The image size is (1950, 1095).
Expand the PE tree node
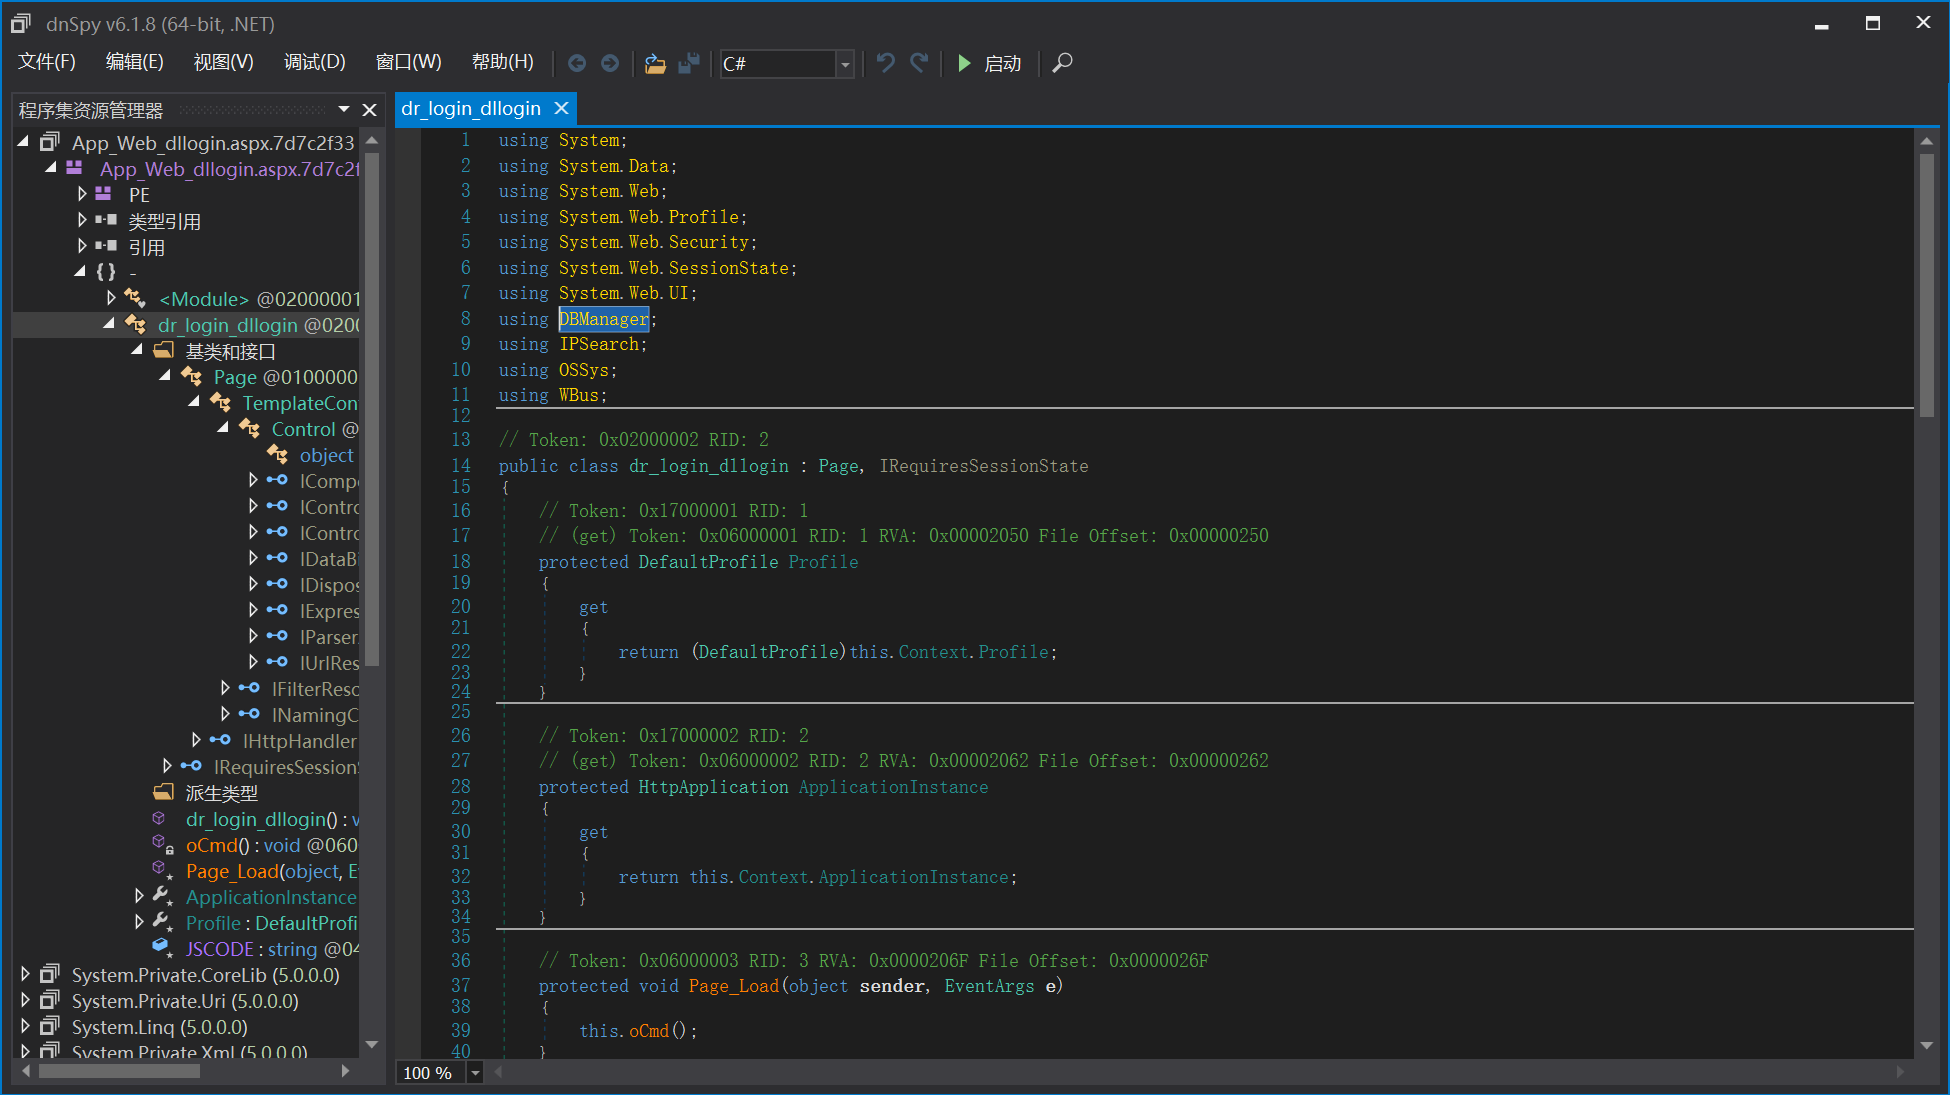pos(82,194)
